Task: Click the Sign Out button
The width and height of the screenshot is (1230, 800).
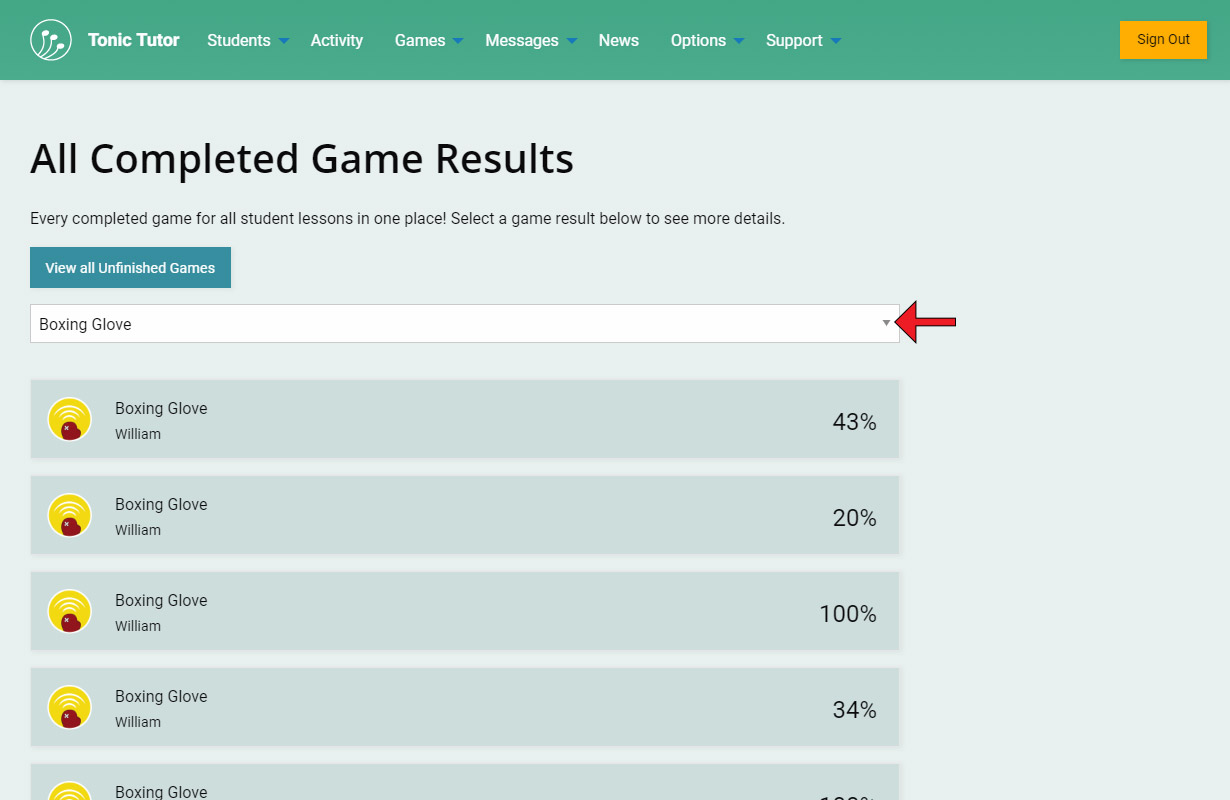Action: click(1163, 40)
